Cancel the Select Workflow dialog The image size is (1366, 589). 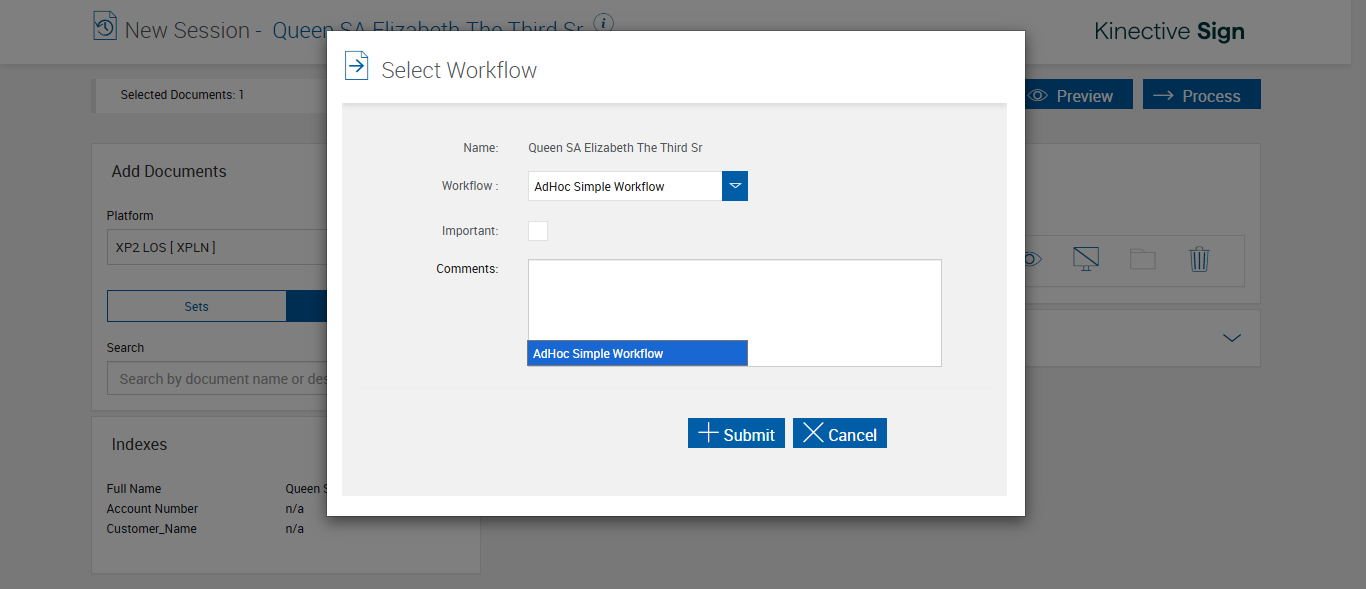840,433
